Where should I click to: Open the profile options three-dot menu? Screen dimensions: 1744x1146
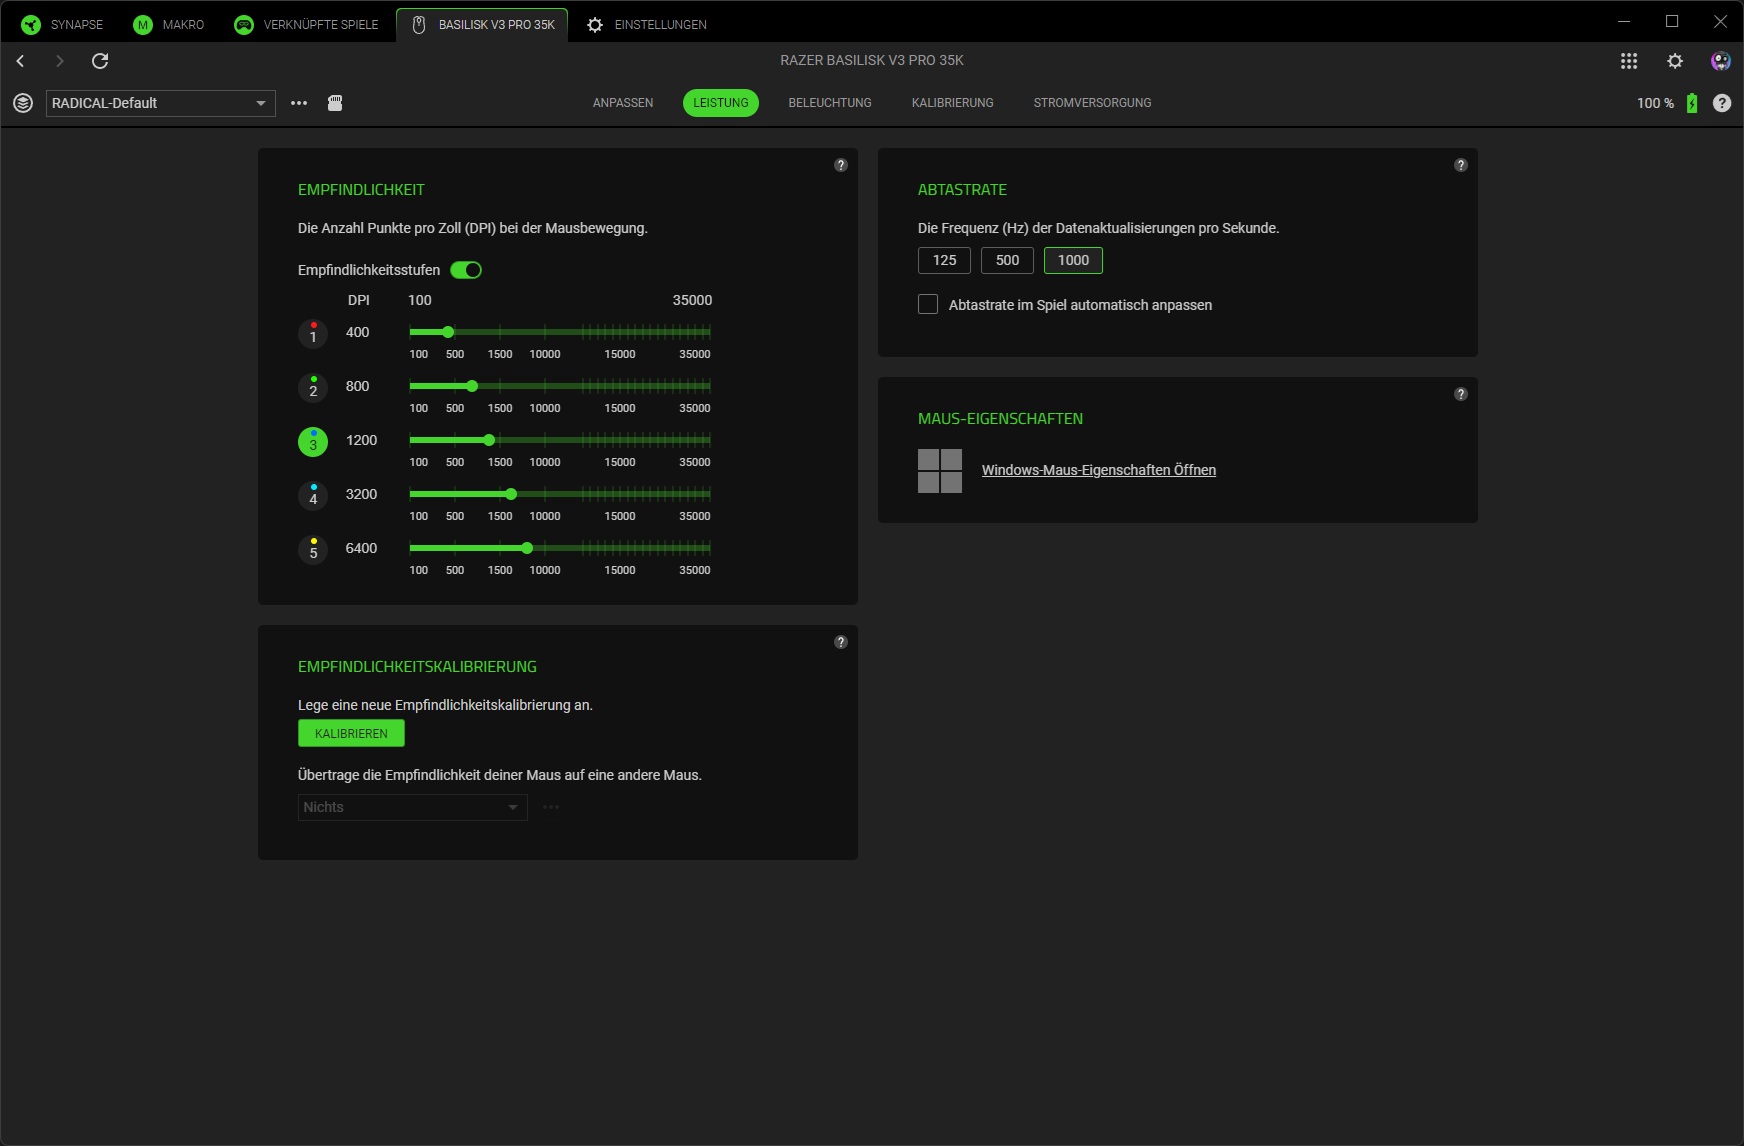pyautogui.click(x=299, y=103)
